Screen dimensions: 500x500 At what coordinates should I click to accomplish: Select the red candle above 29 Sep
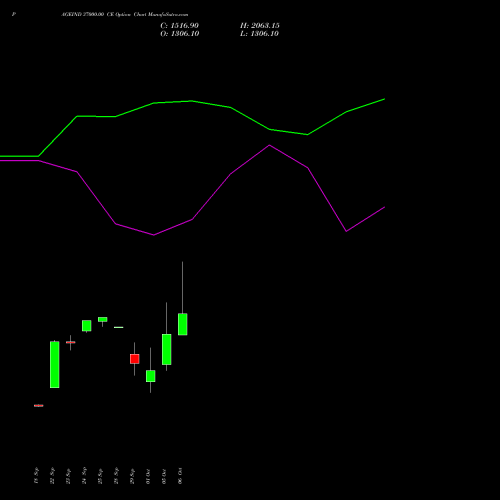tap(135, 359)
